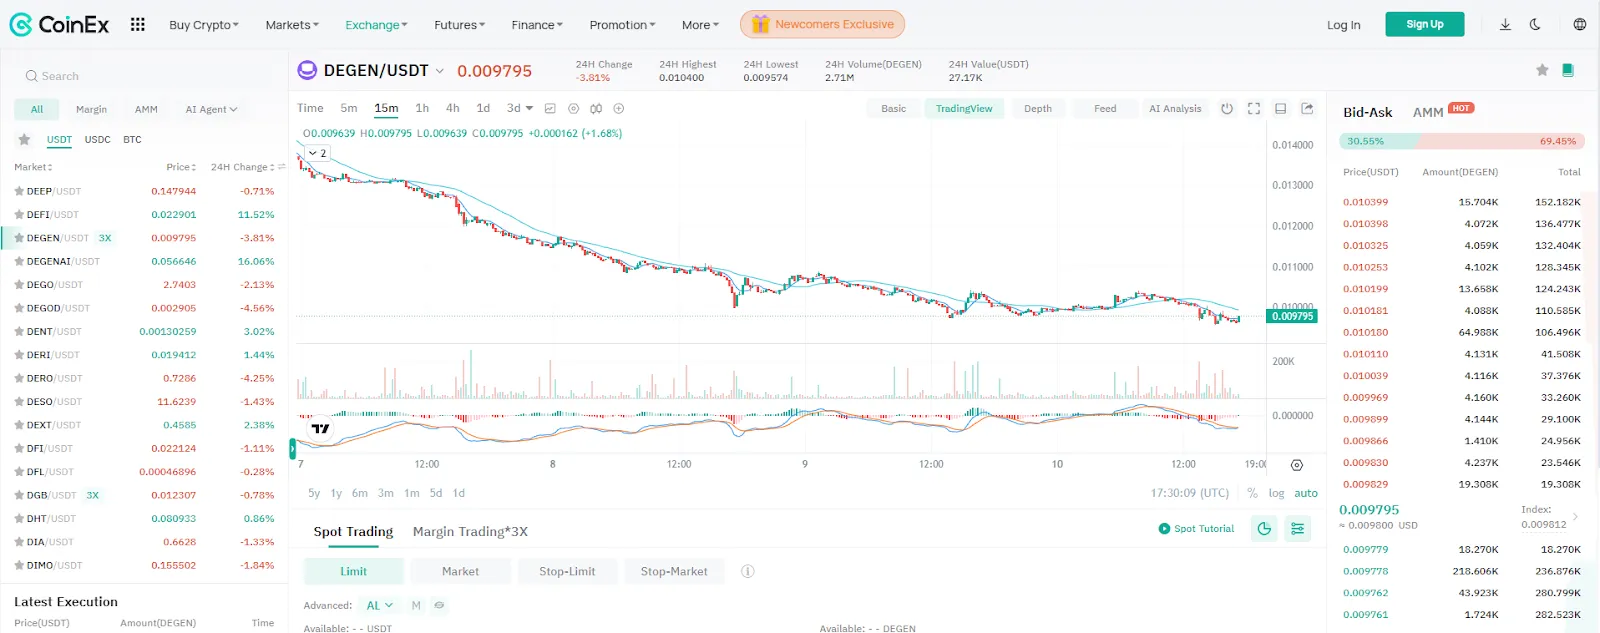This screenshot has height=633, width=1600.
Task: Switch to Margin Trading*3X tab
Action: click(470, 531)
